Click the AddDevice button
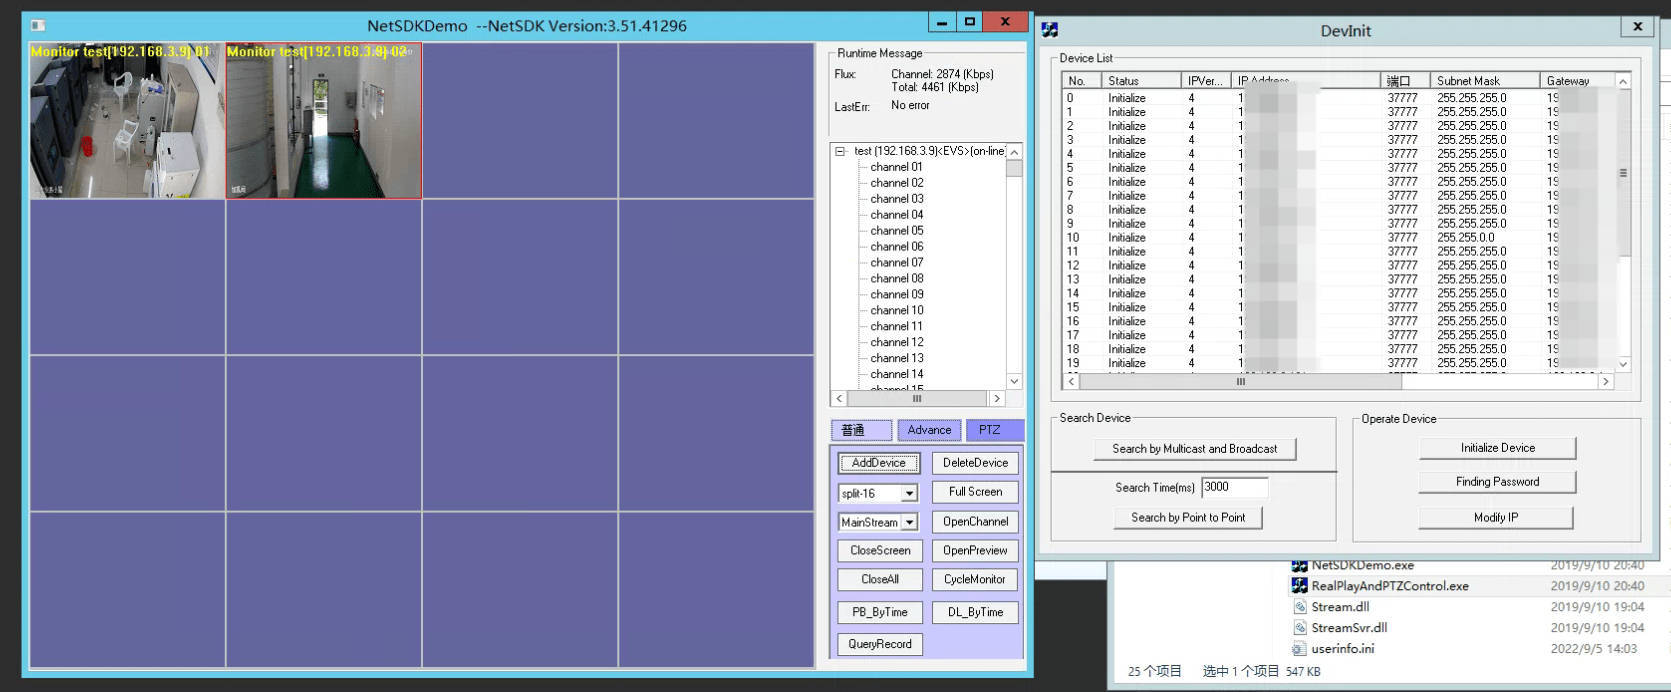This screenshot has height=692, width=1671. tap(878, 463)
